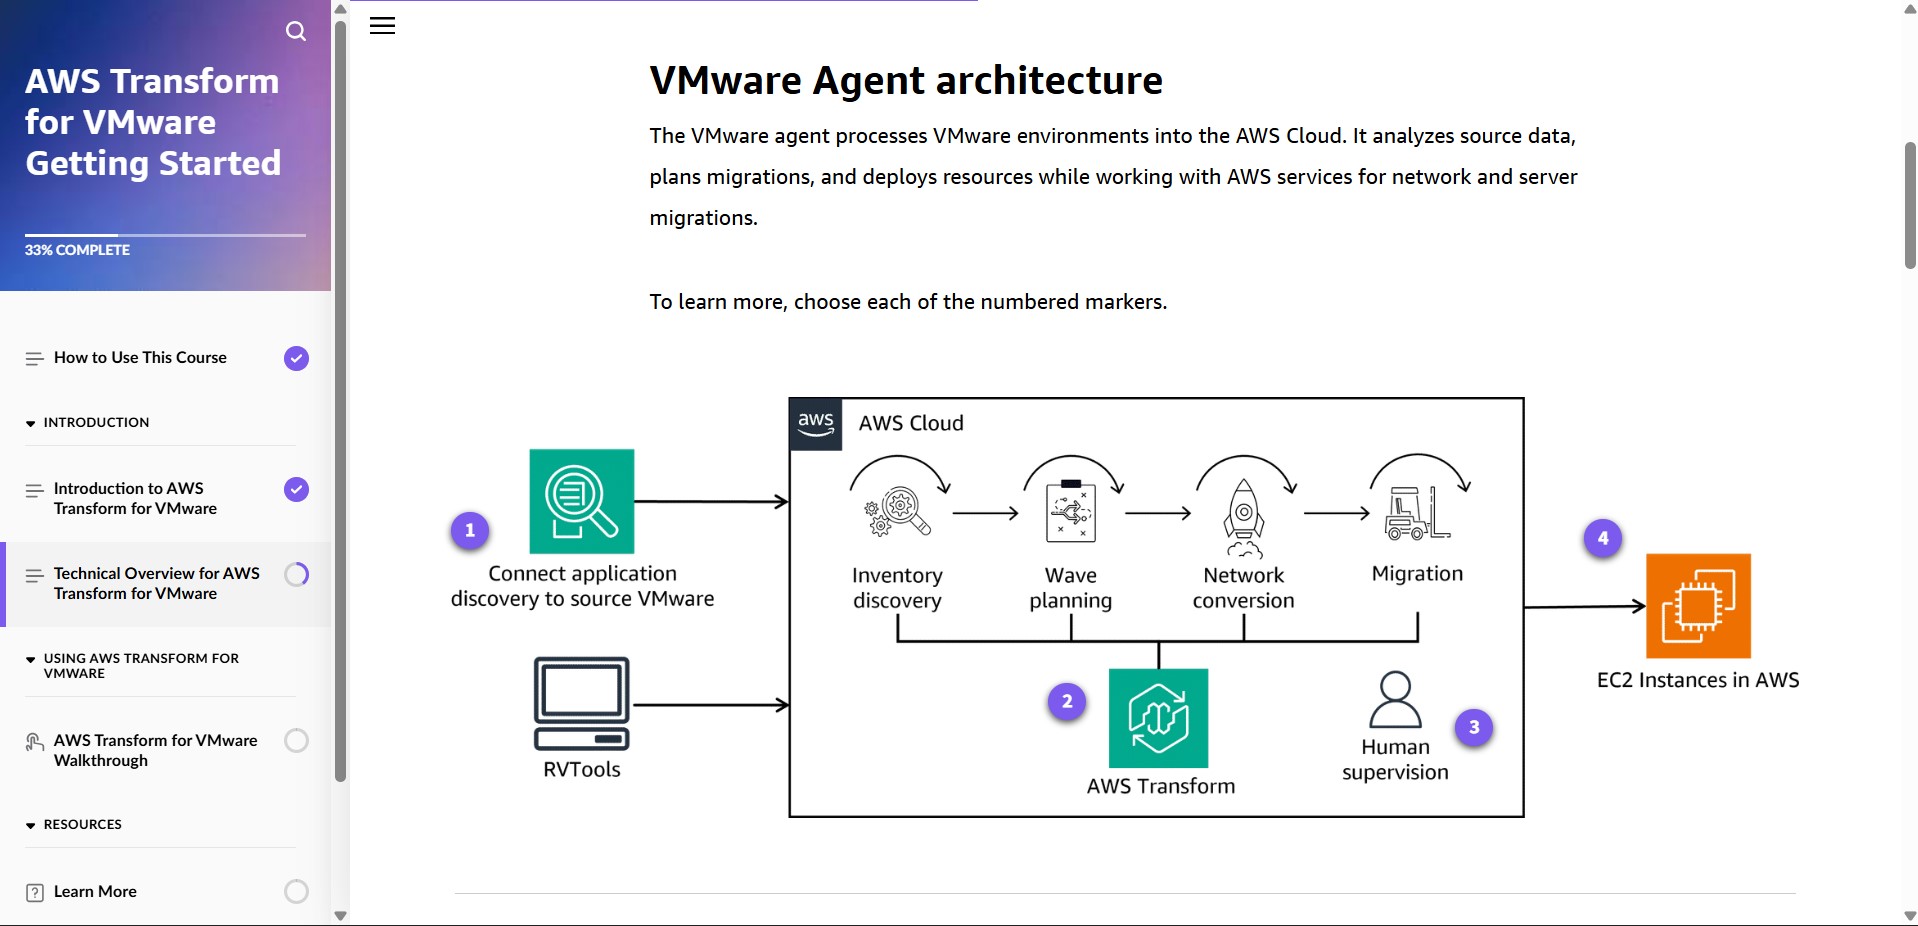
Task: Open the Technical Overview for AWS Transform lesson
Action: point(156,583)
